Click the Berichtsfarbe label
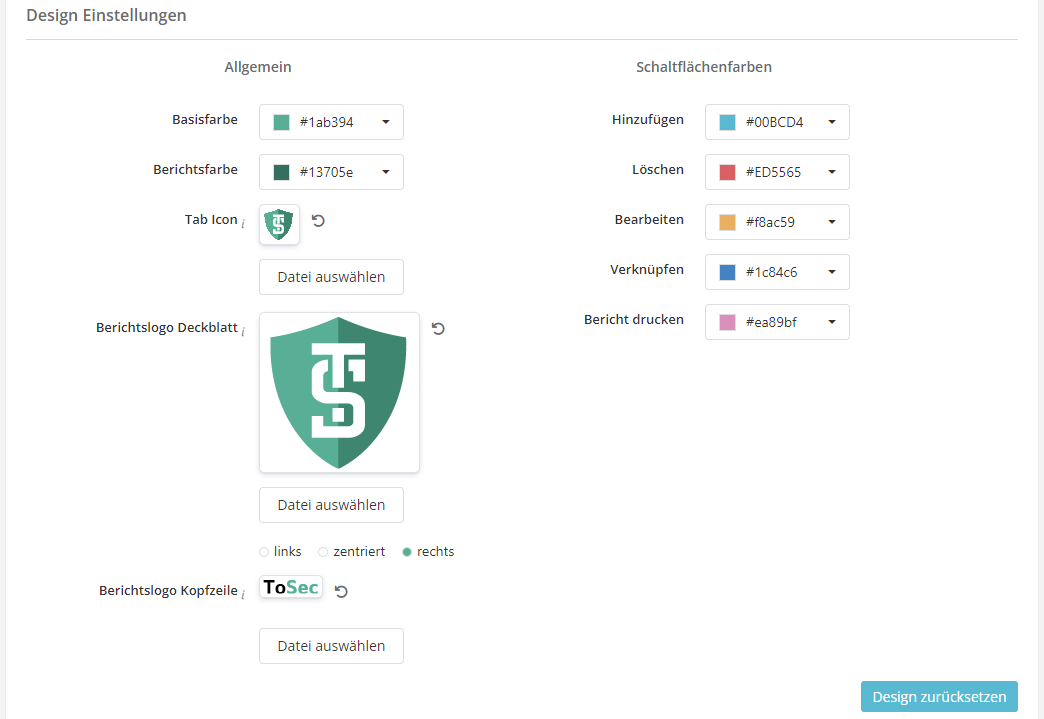This screenshot has width=1044, height=719. point(195,170)
